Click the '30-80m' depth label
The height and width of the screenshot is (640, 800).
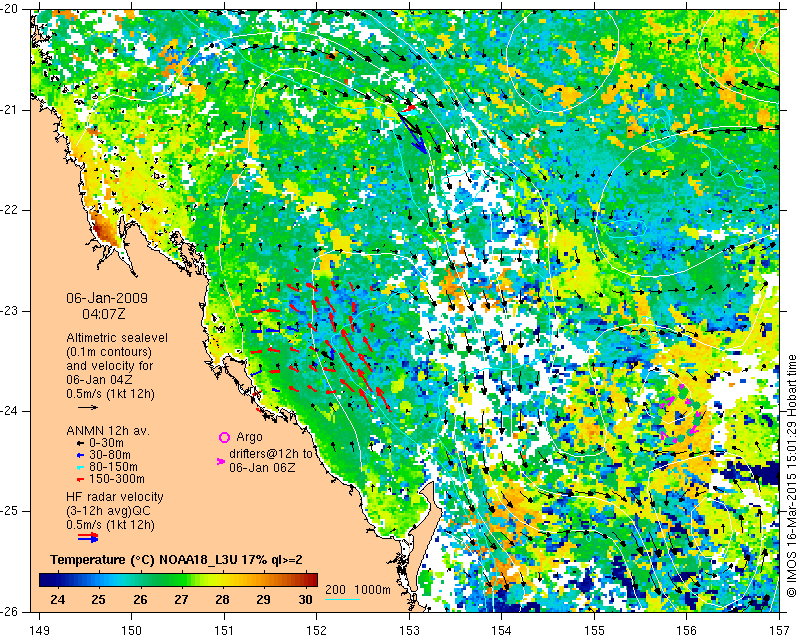click(110, 455)
